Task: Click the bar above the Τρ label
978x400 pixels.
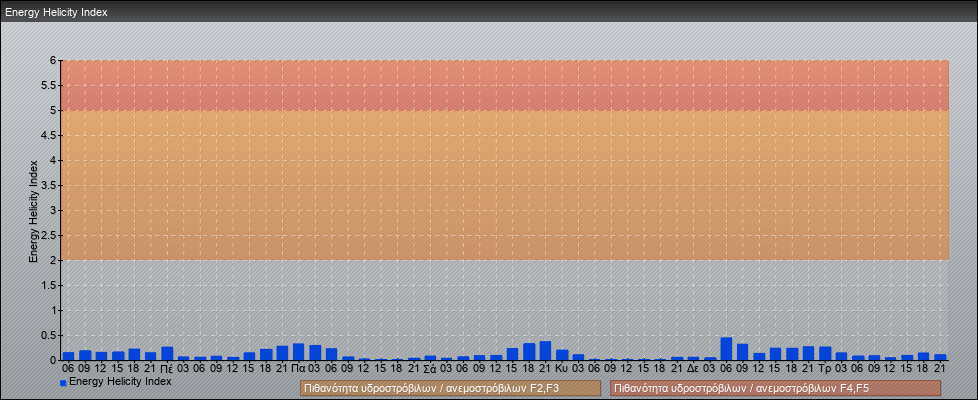Action: tap(825, 353)
